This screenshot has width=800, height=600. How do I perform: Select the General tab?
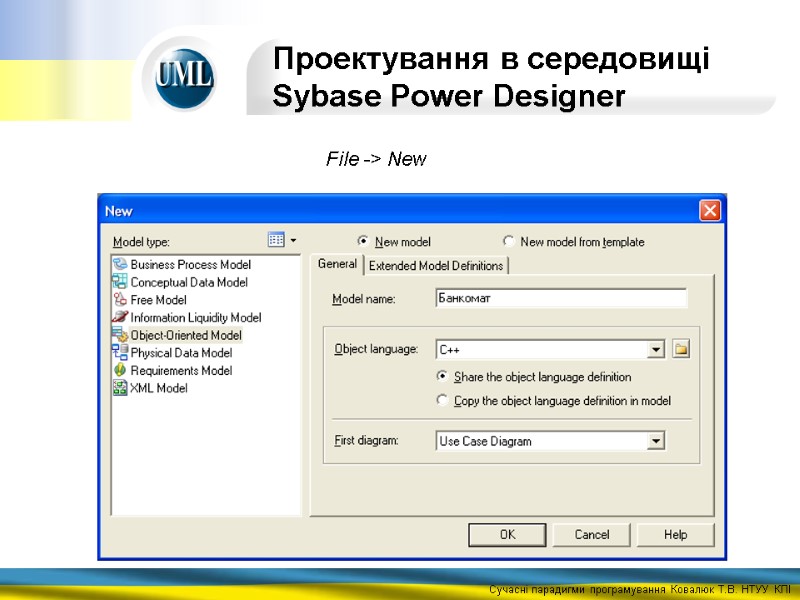(x=337, y=264)
